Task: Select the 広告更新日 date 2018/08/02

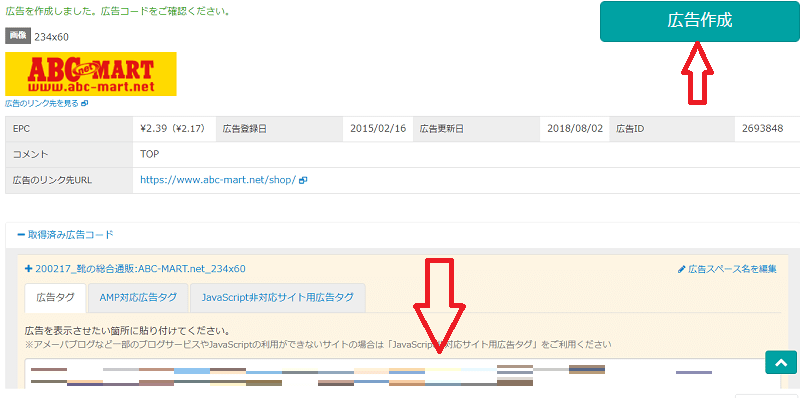Action: coord(575,129)
